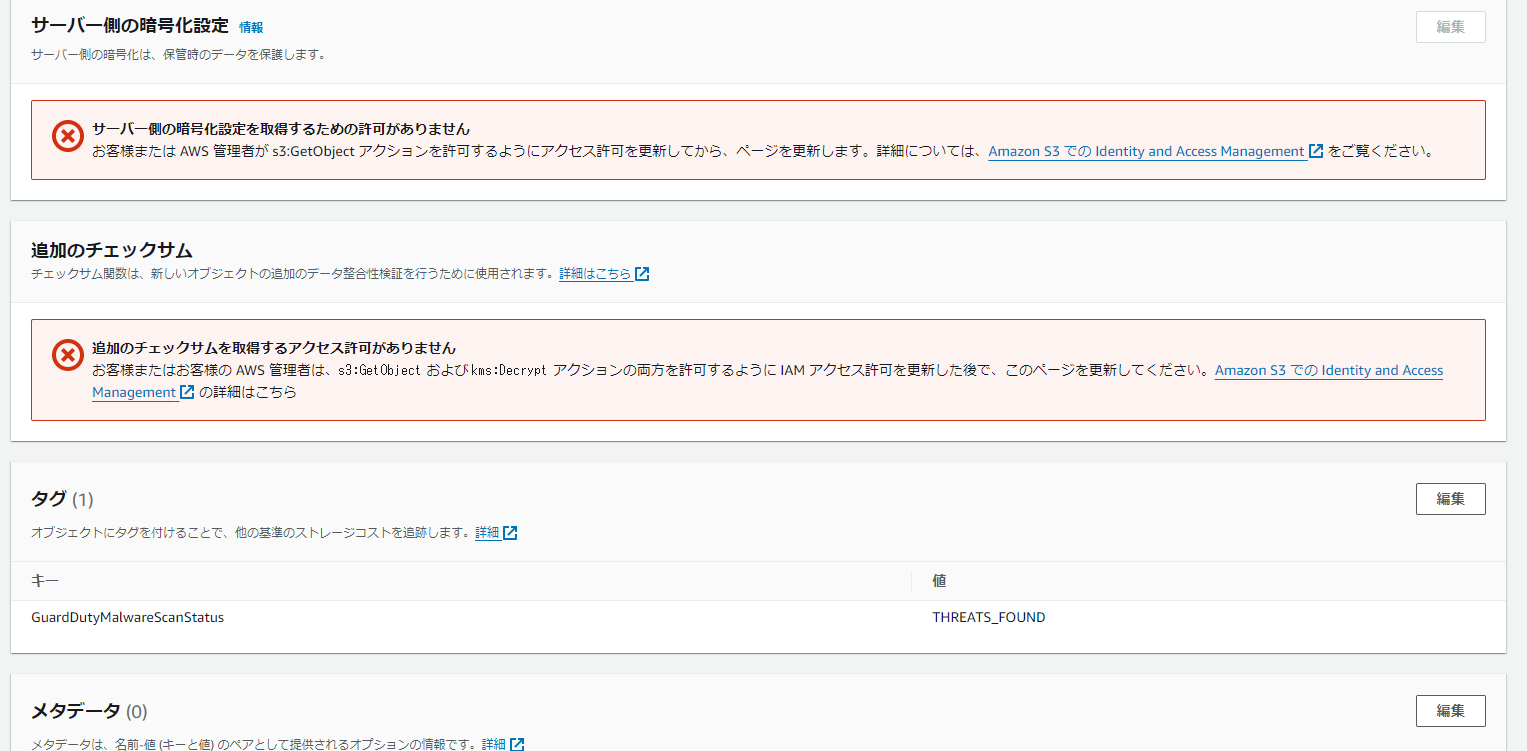Open 詳細はこちら link under 追加のチェックサム
Image resolution: width=1527 pixels, height=751 pixels.
(595, 273)
